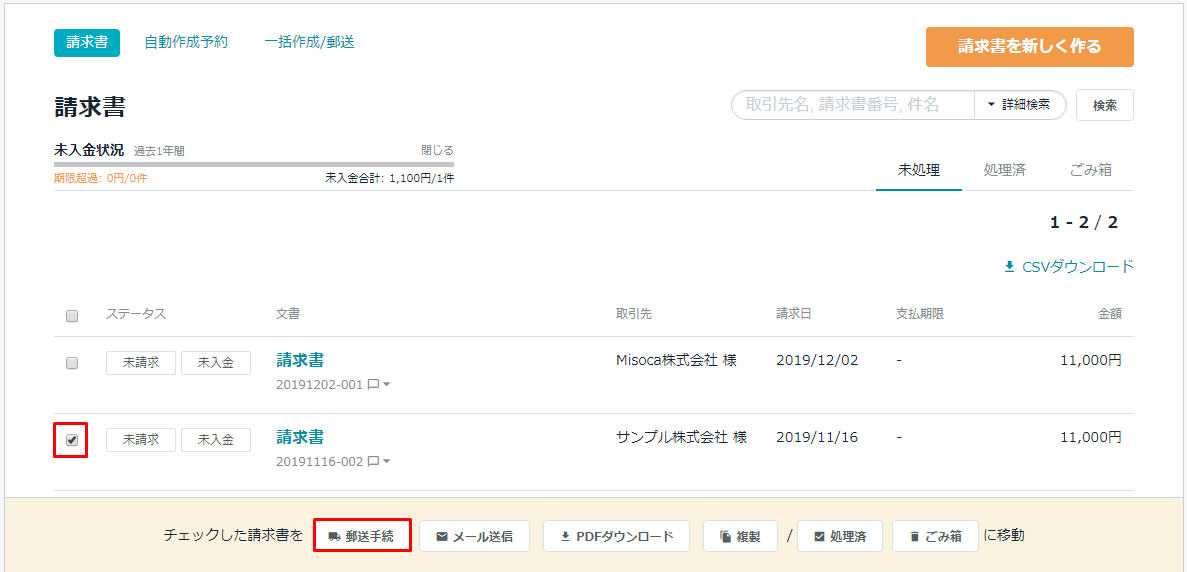Click the 1 - 2 / 2 pagination text
The width and height of the screenshot is (1187, 572).
[1083, 222]
